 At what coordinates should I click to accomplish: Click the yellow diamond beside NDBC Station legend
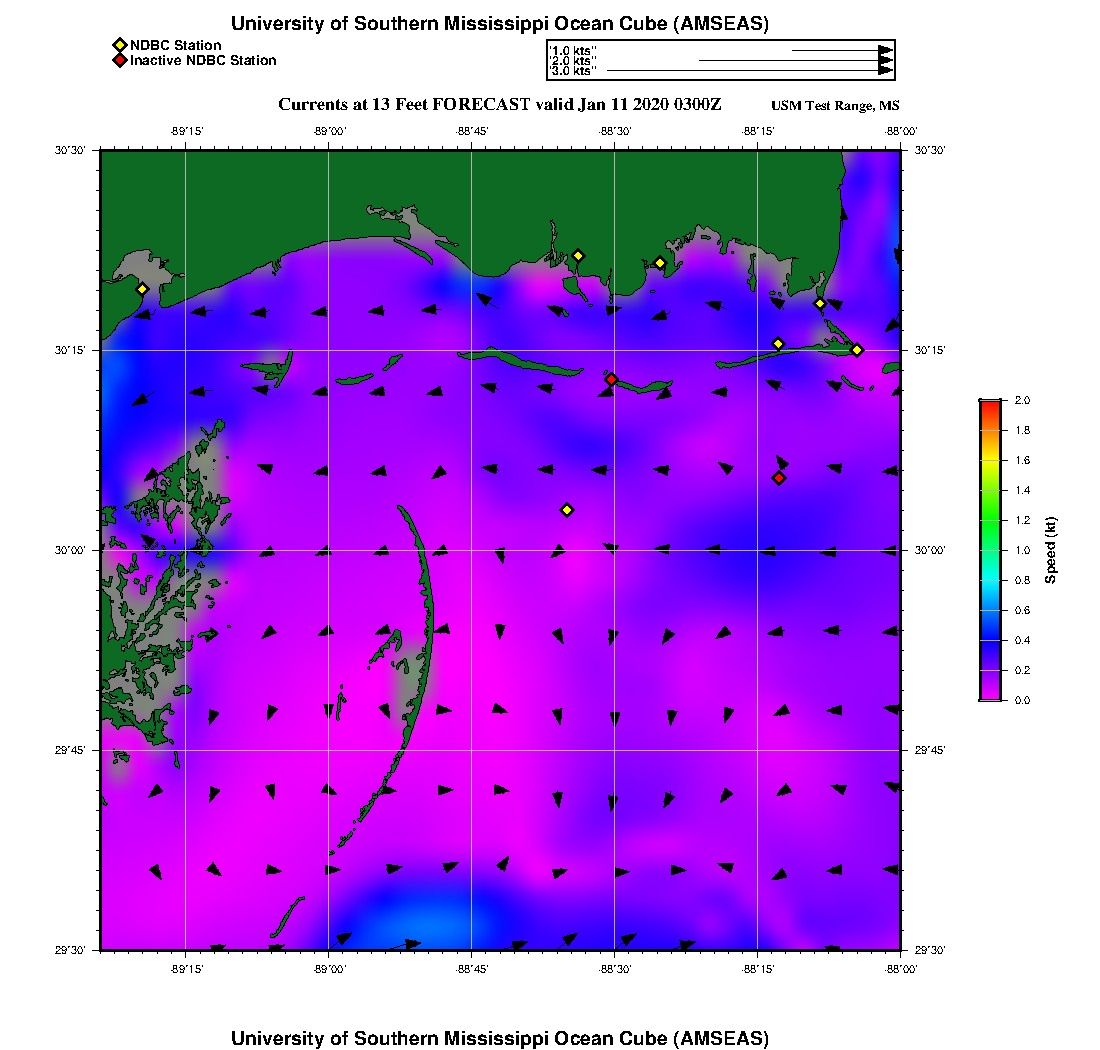[119, 45]
